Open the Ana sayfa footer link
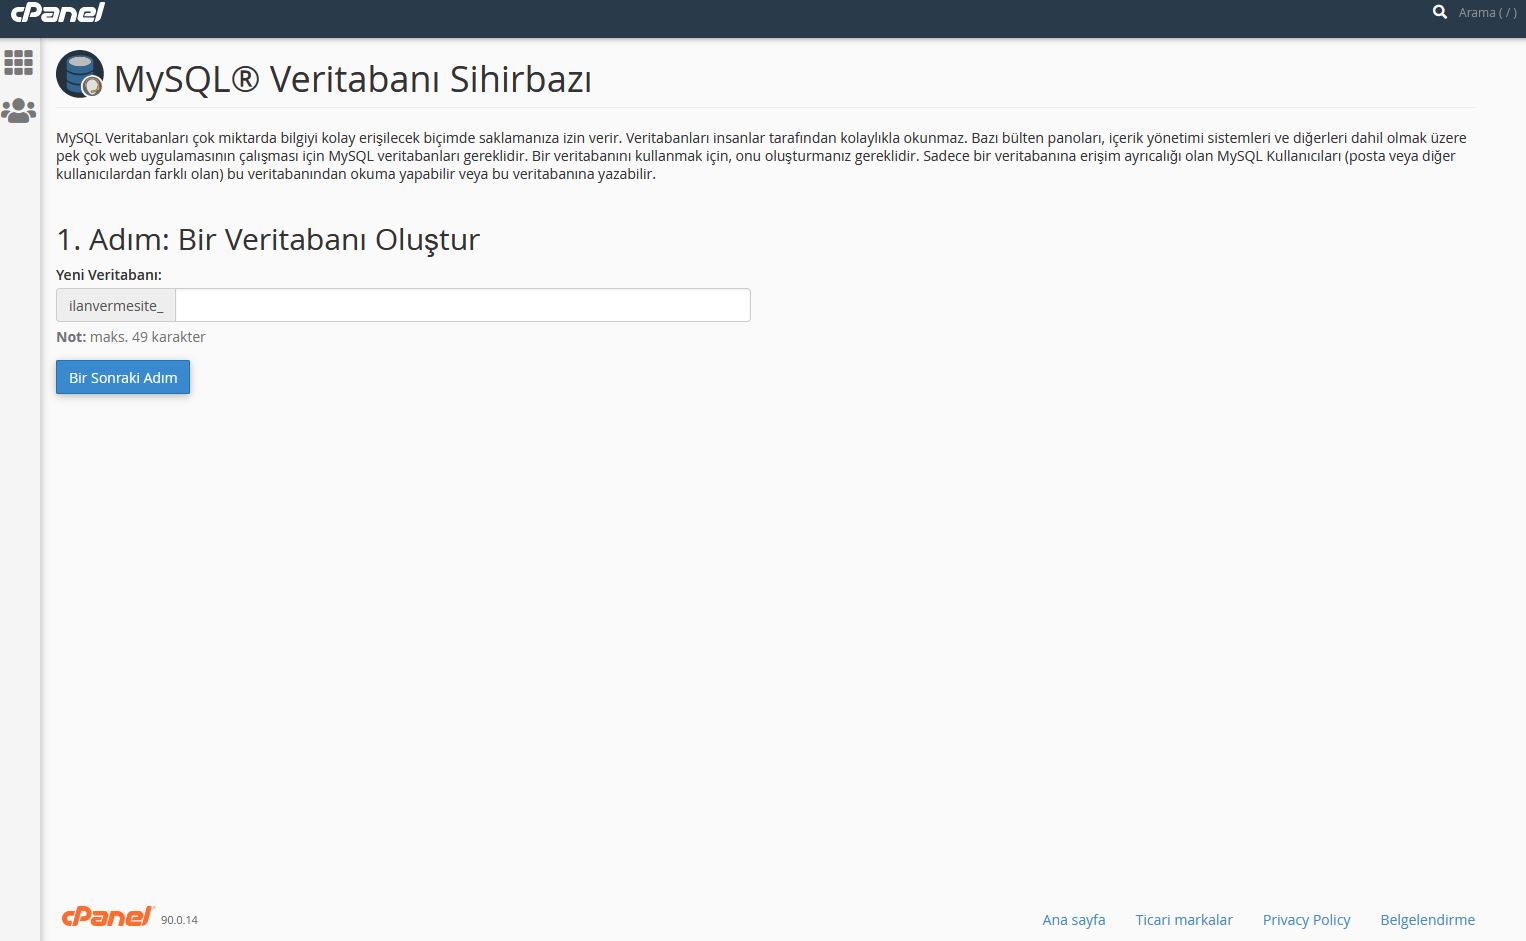The width and height of the screenshot is (1526, 941). click(1073, 920)
